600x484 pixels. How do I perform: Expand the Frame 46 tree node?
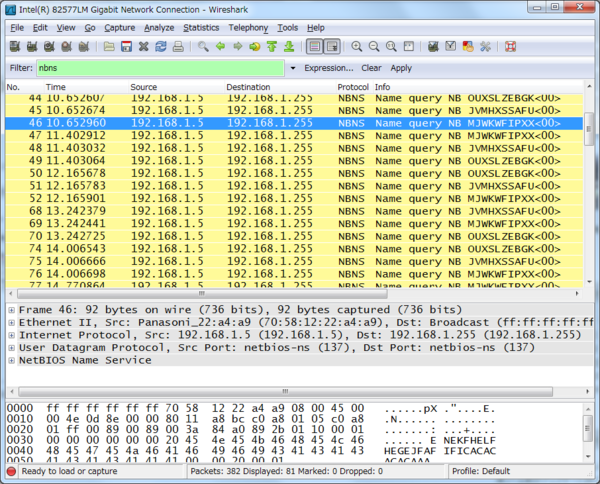click(11, 310)
